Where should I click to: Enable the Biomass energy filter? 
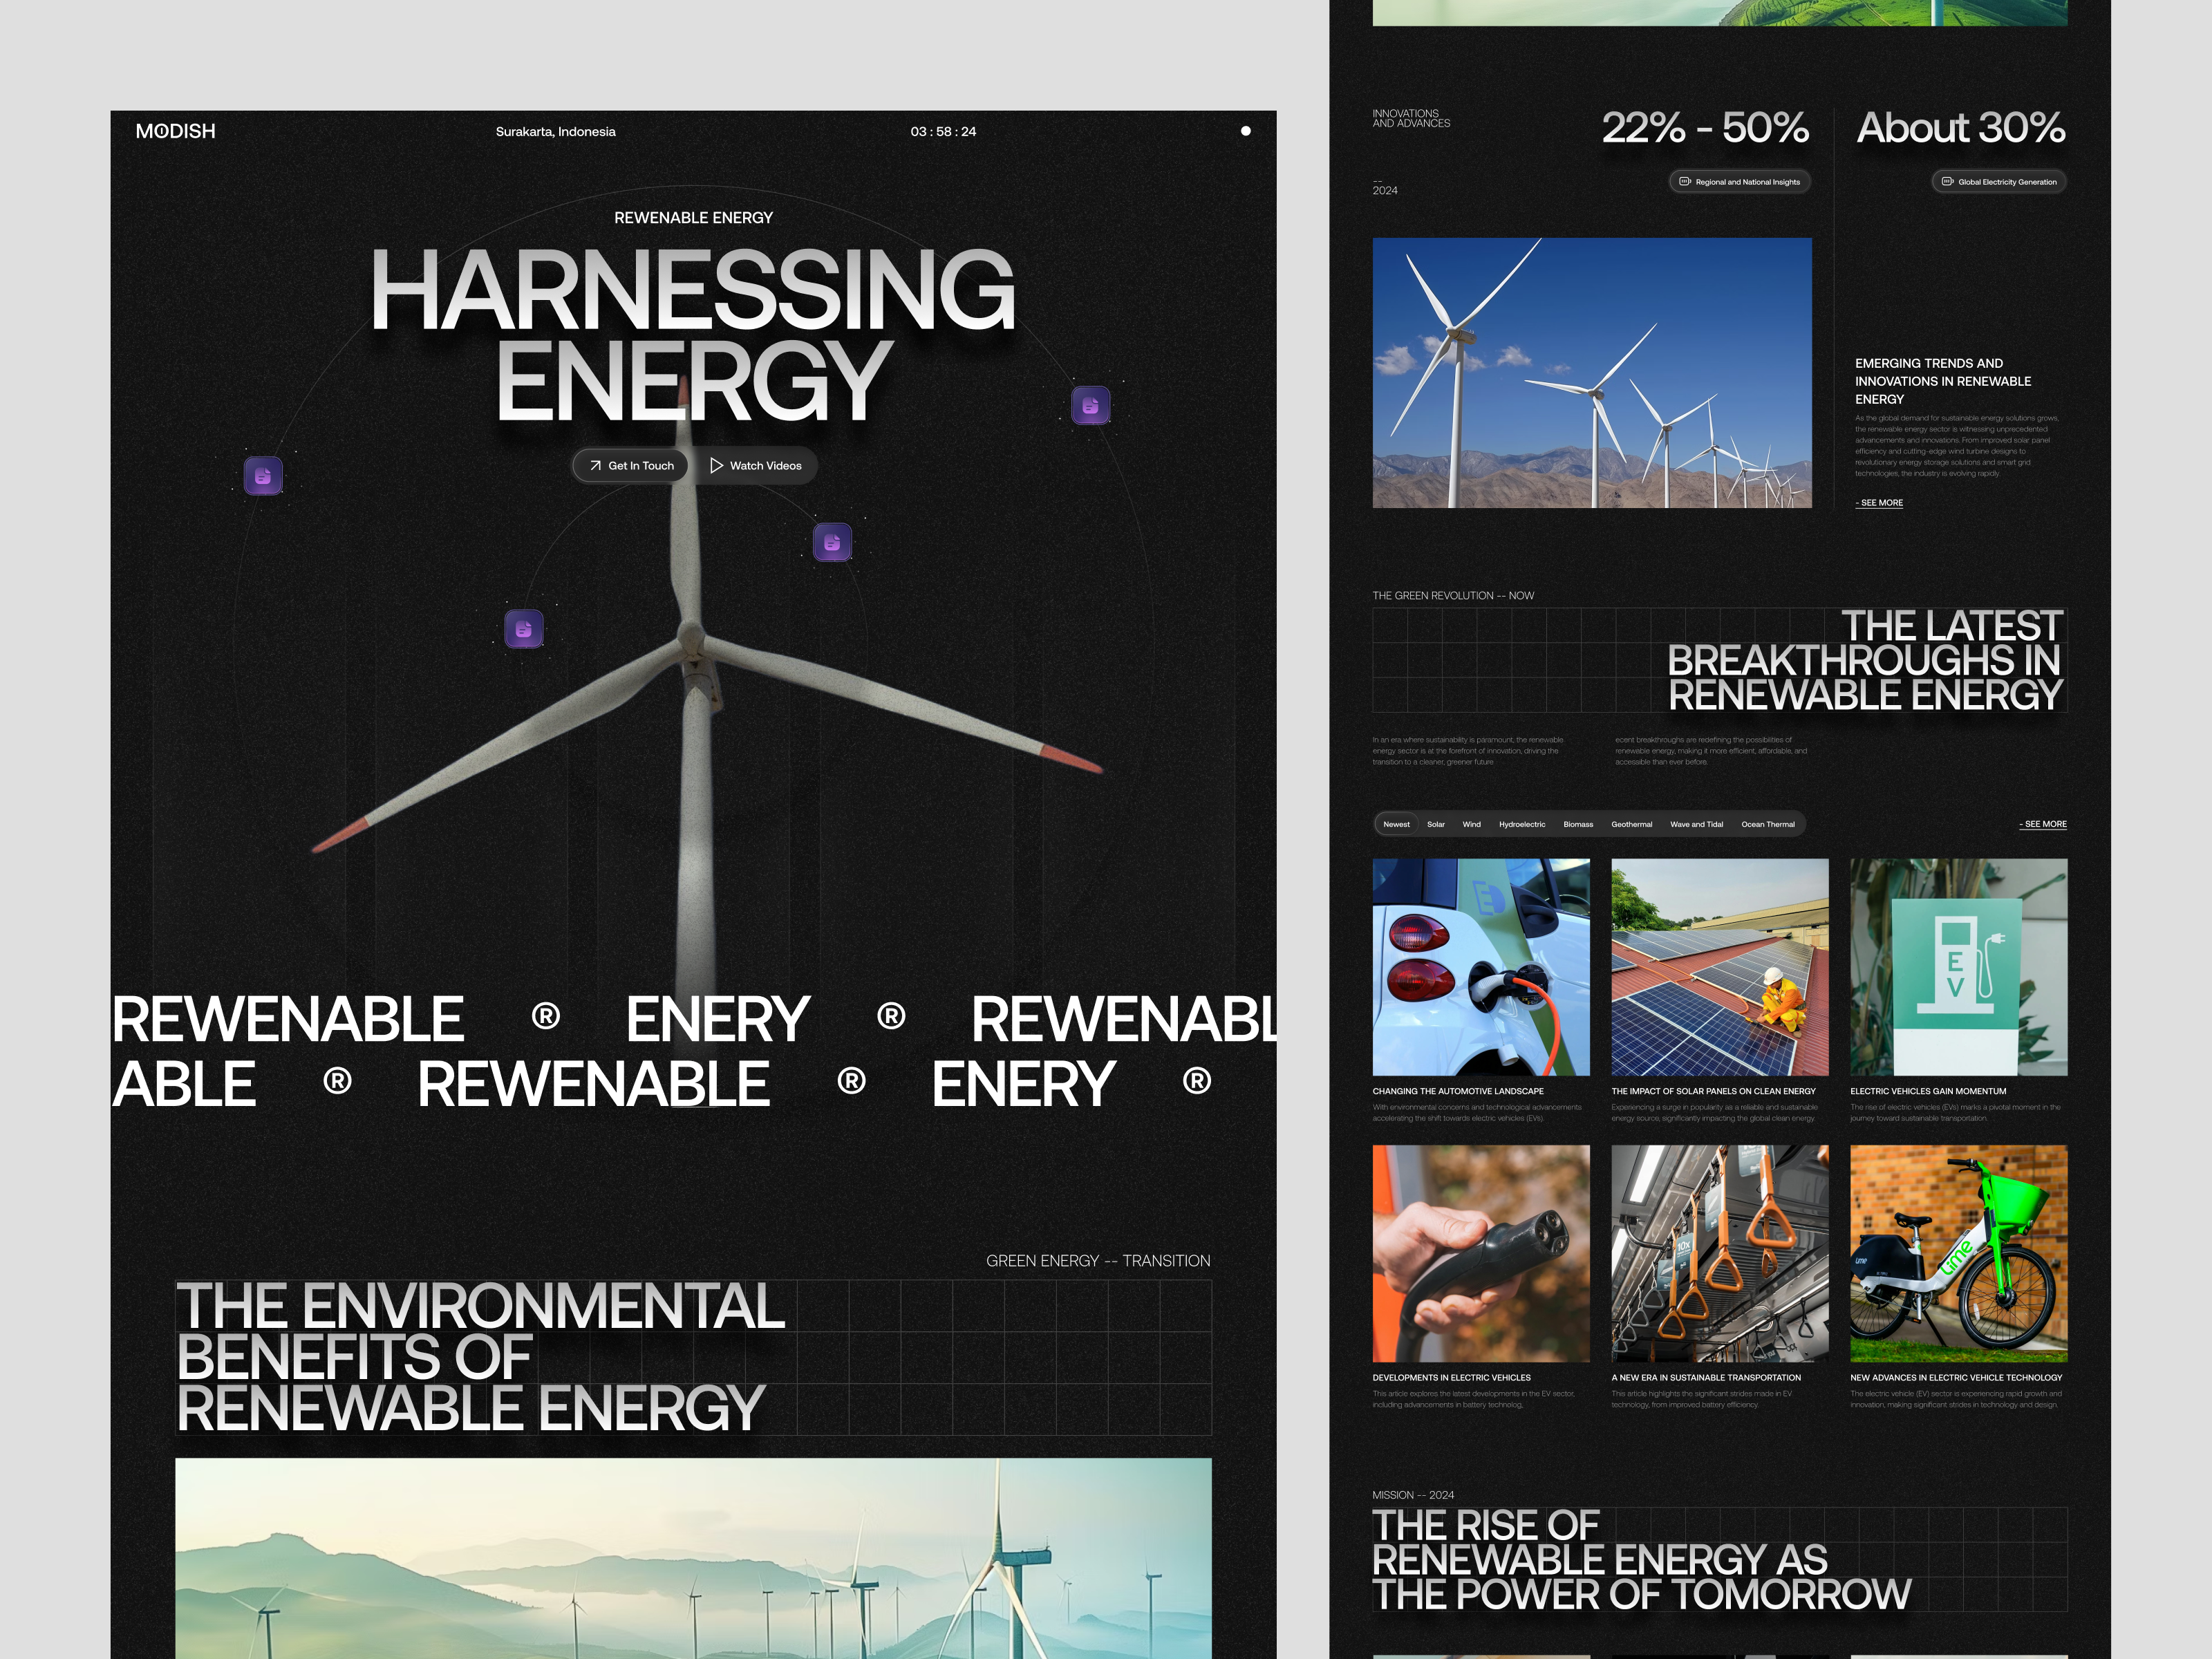tap(1578, 824)
